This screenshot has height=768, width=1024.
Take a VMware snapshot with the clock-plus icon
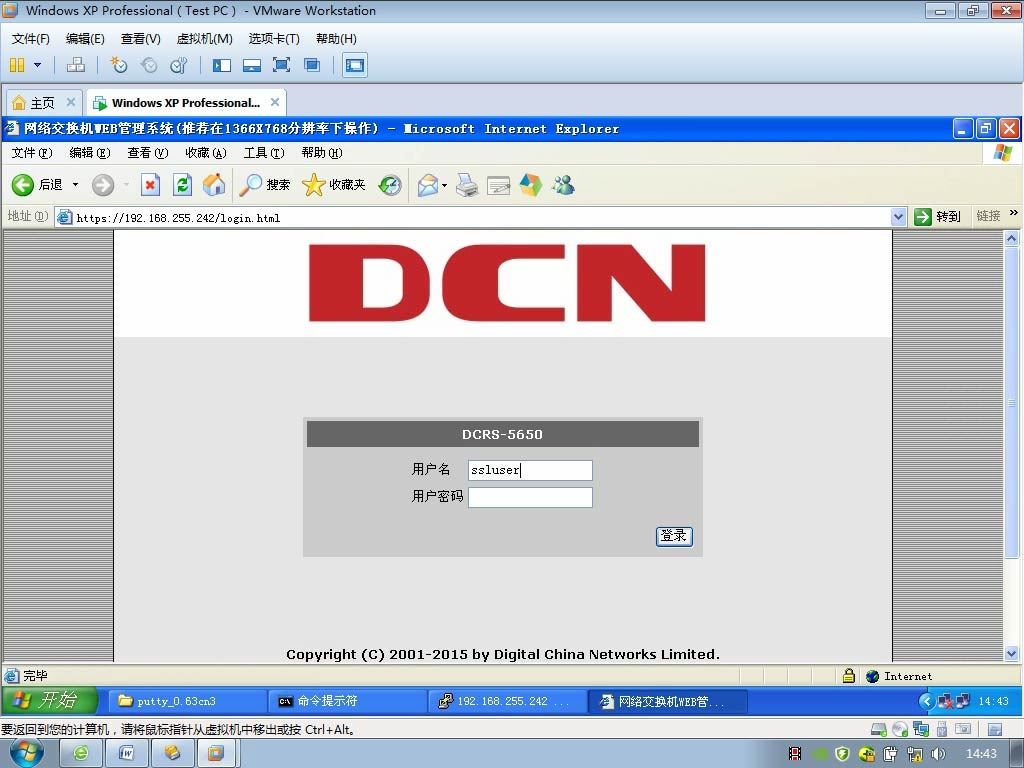(118, 65)
